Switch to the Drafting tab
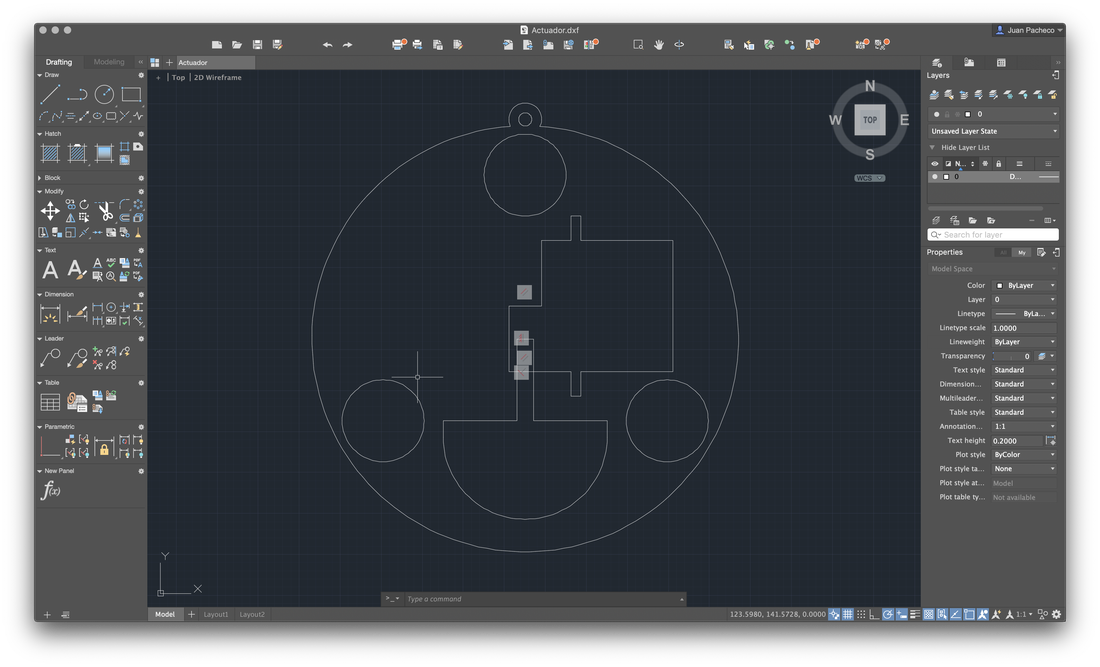1100x667 pixels. coord(59,62)
